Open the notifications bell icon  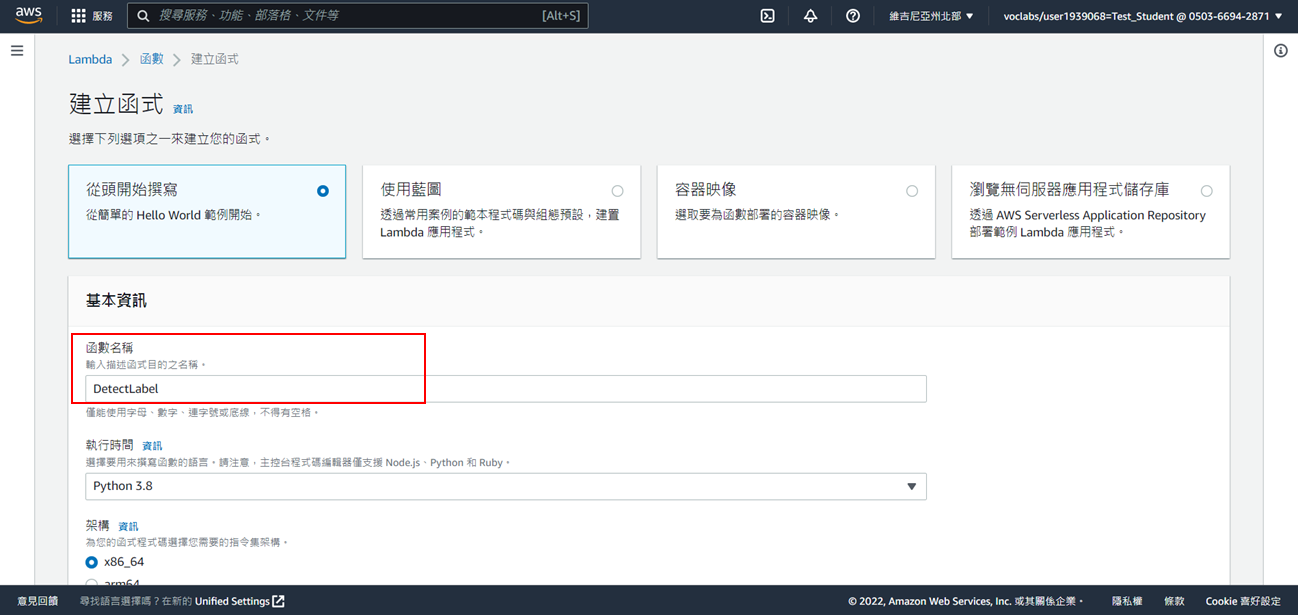[x=810, y=16]
